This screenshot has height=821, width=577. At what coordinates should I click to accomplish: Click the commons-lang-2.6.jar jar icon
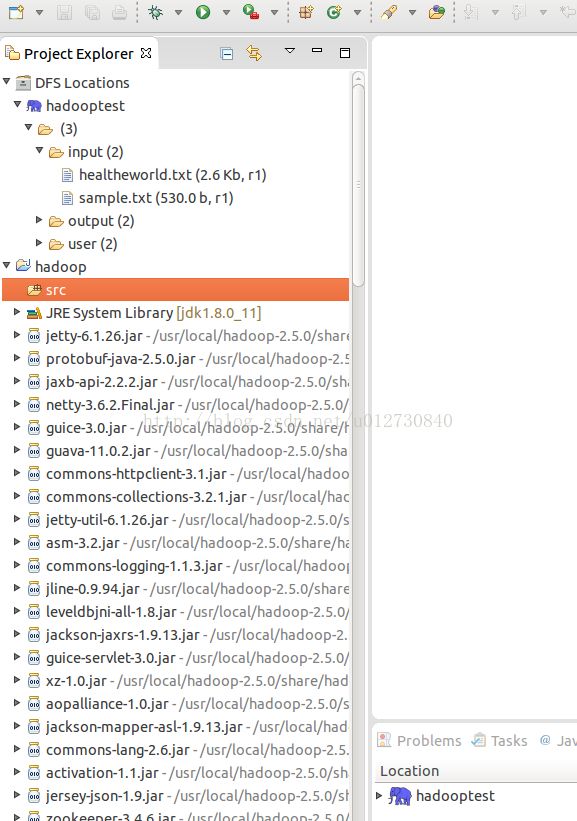pyautogui.click(x=34, y=750)
